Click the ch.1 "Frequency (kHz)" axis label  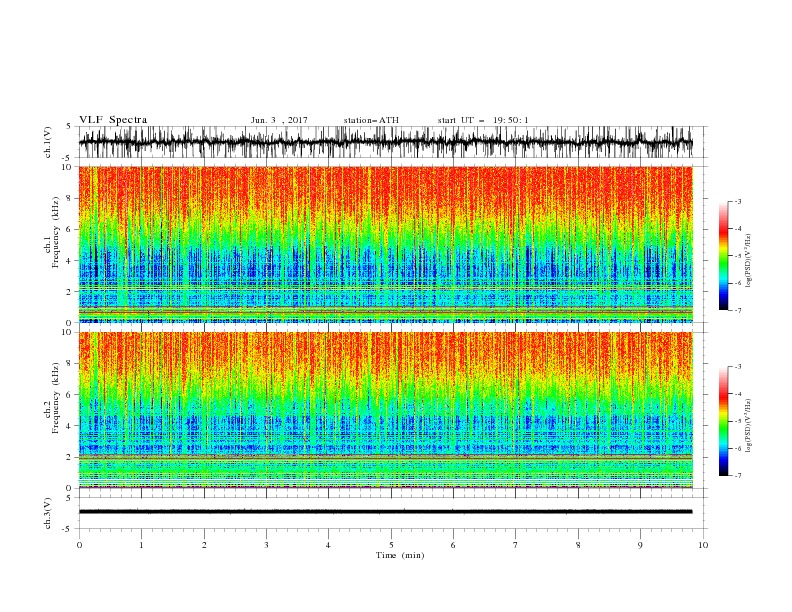[x=56, y=232]
